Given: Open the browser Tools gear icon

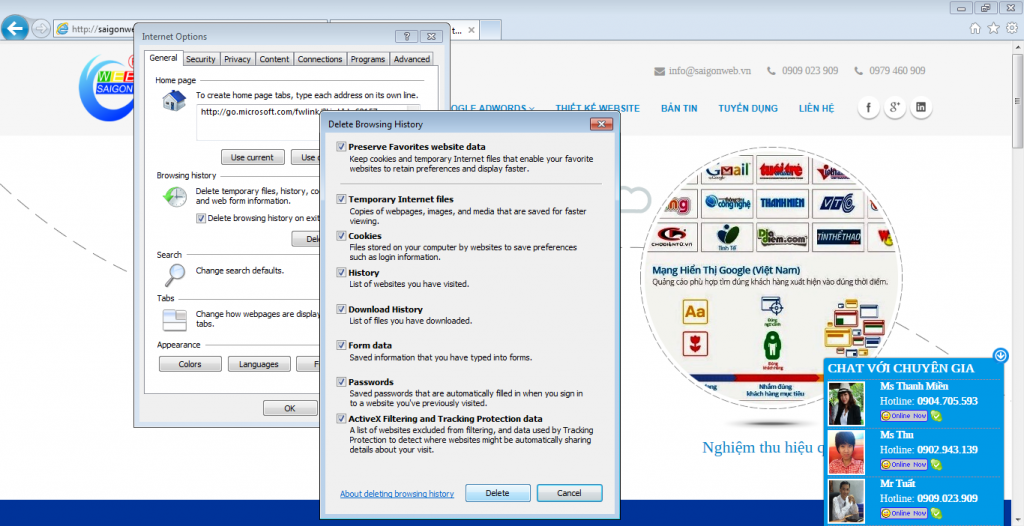Looking at the screenshot, I should (x=1012, y=28).
